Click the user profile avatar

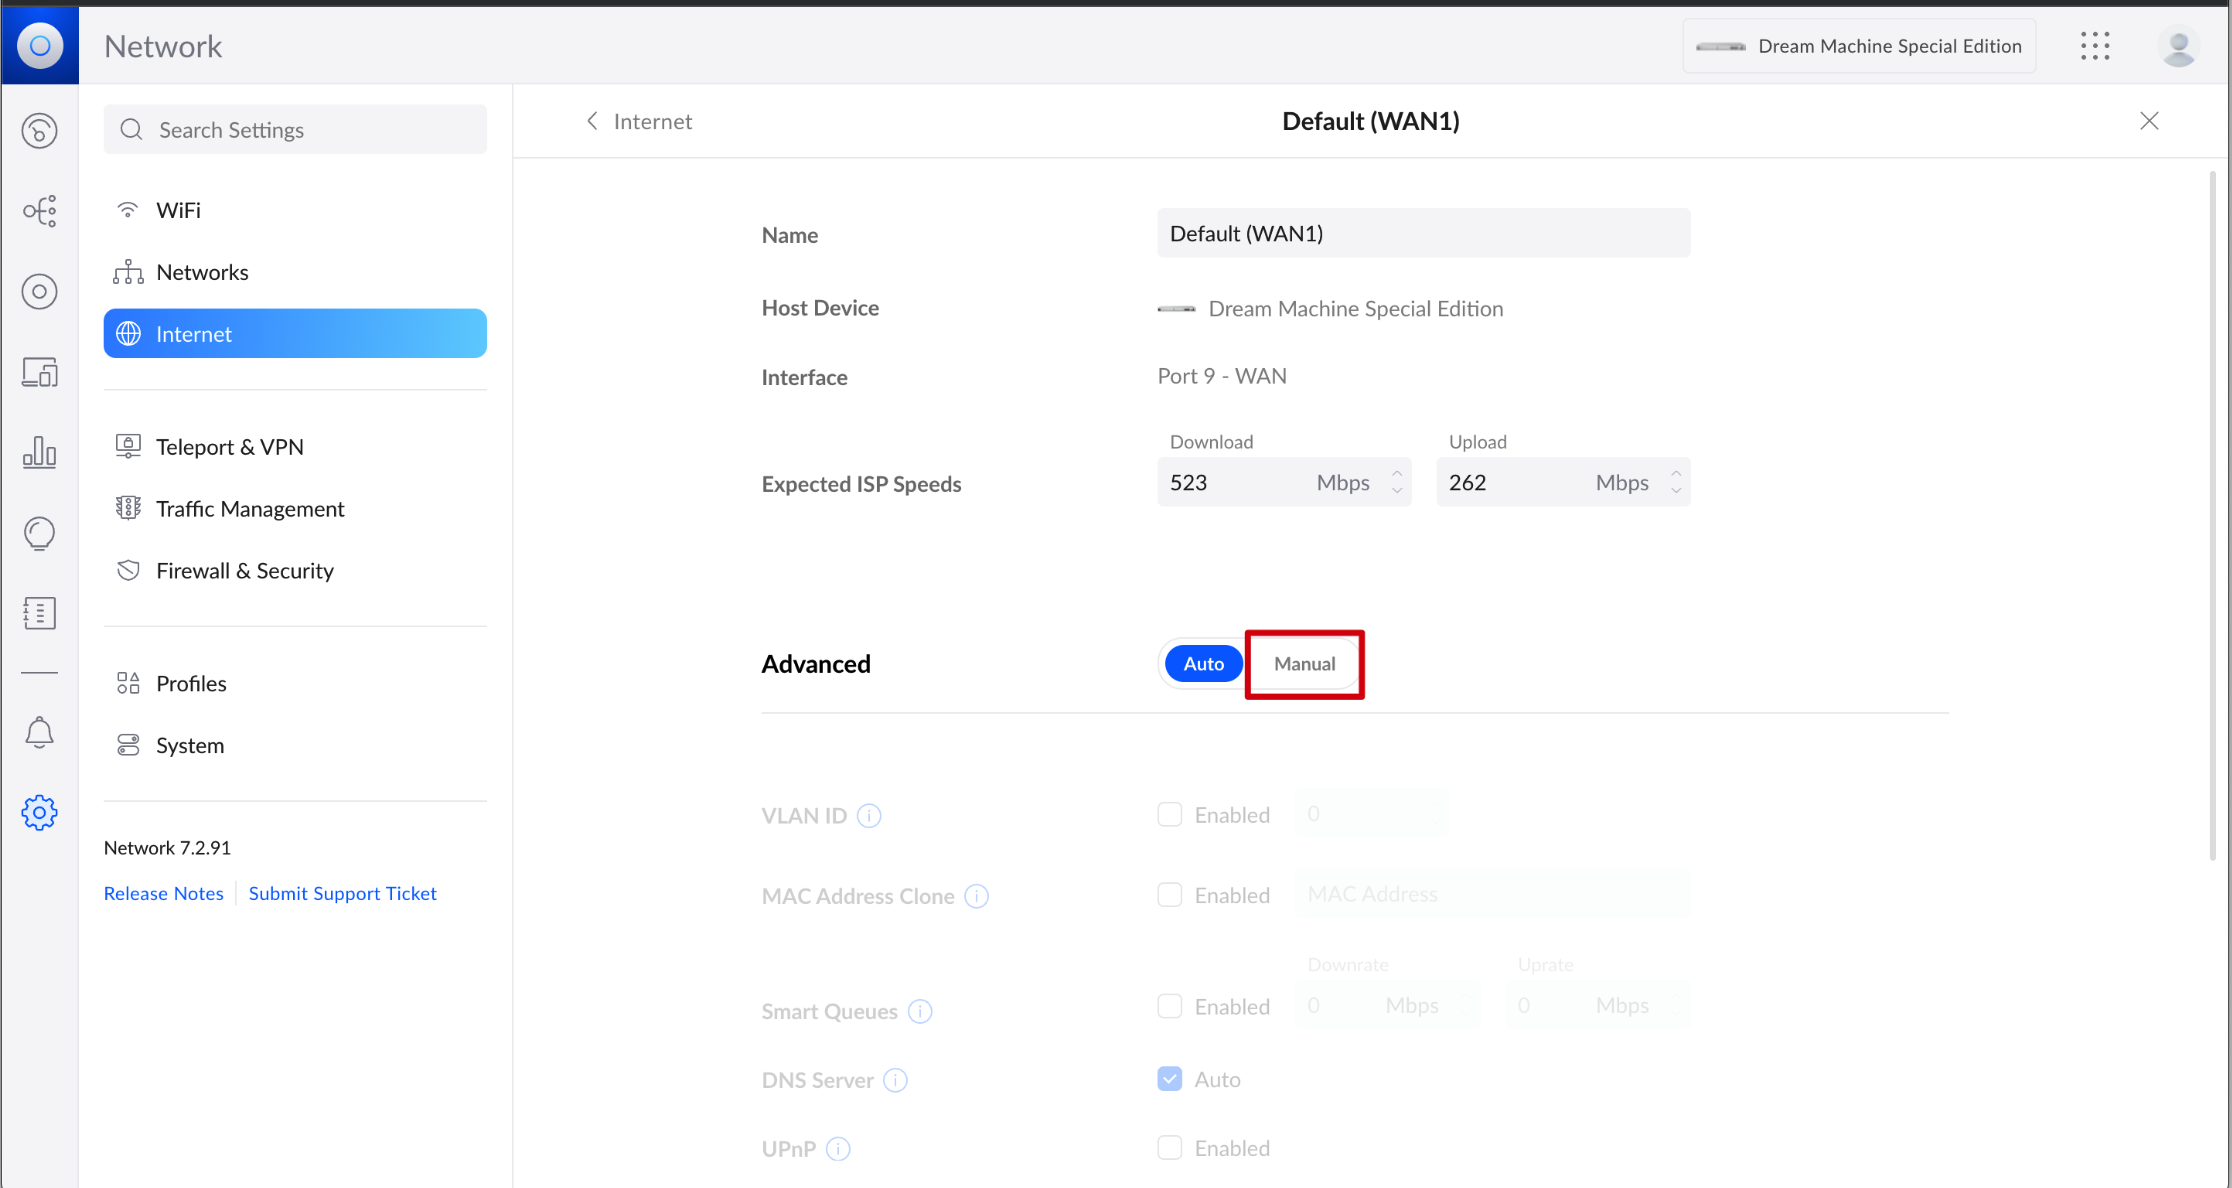pos(2178,46)
